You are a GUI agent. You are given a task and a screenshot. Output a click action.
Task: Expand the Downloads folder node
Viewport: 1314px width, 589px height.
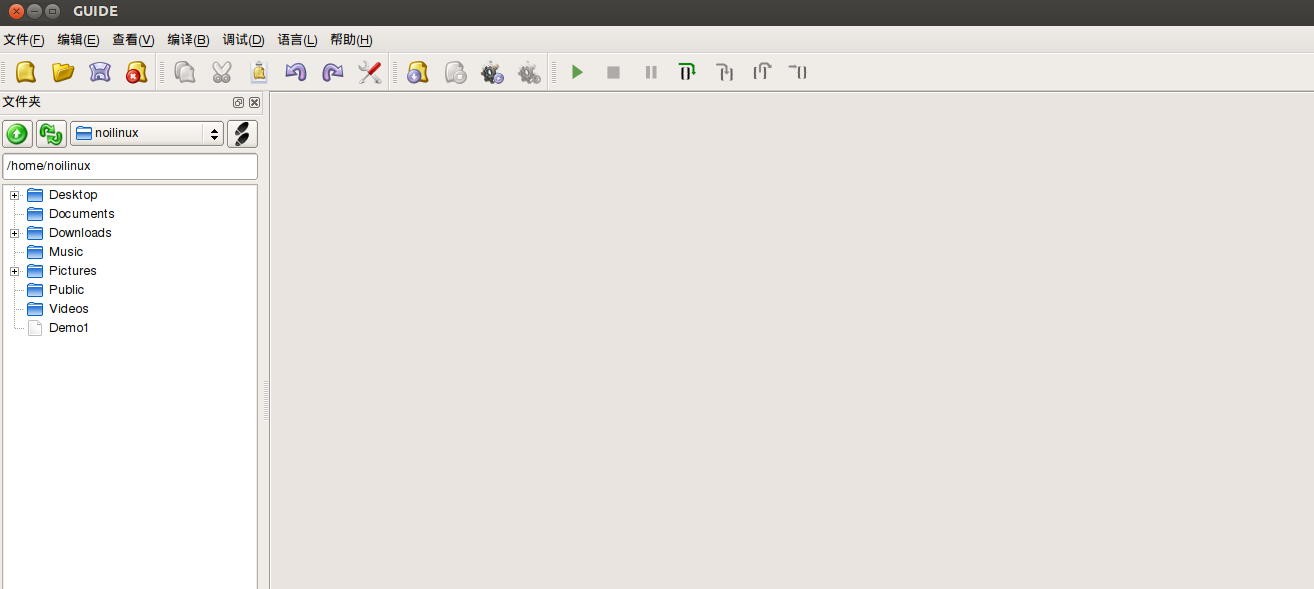point(15,233)
